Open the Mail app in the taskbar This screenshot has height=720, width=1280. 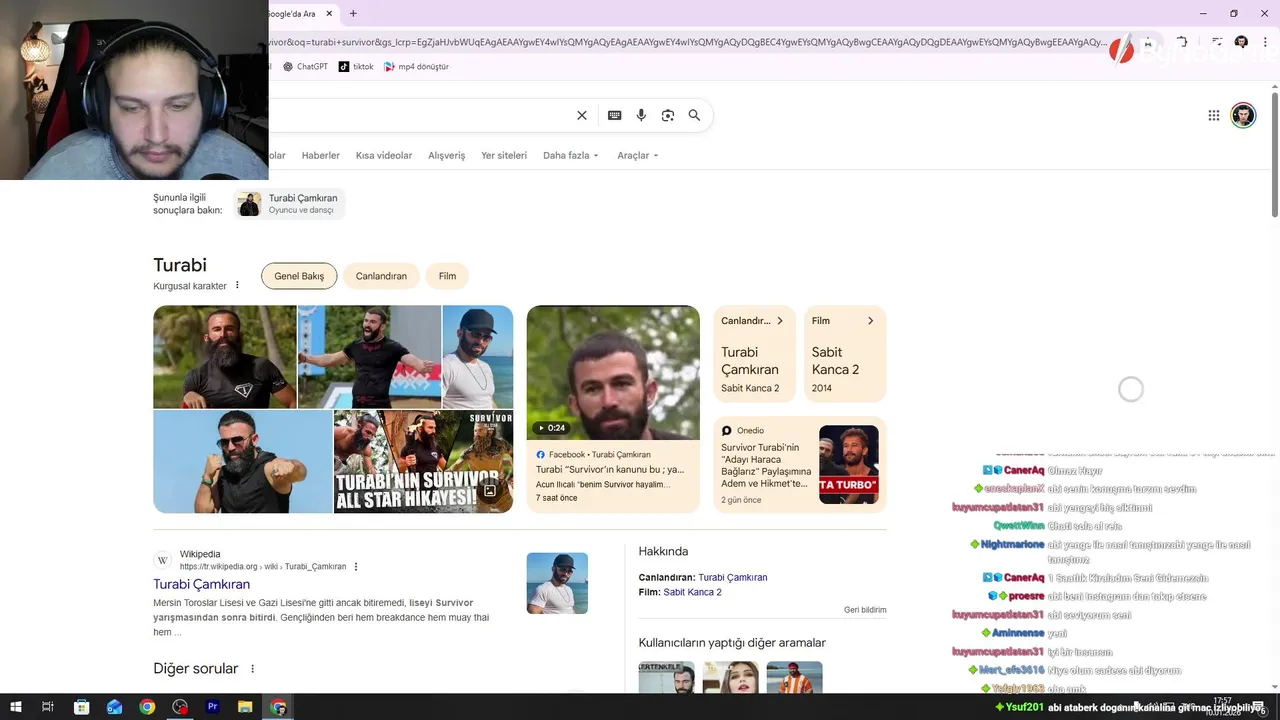[x=114, y=707]
